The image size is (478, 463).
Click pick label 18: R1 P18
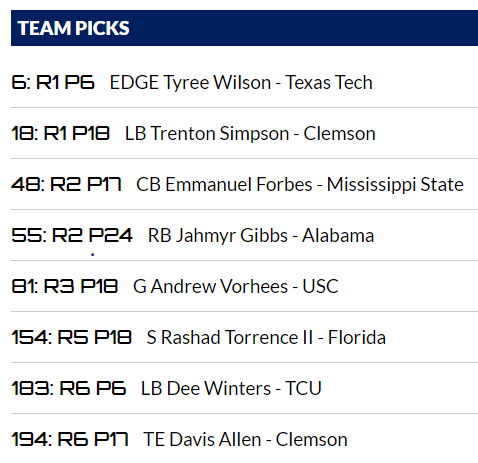60,133
